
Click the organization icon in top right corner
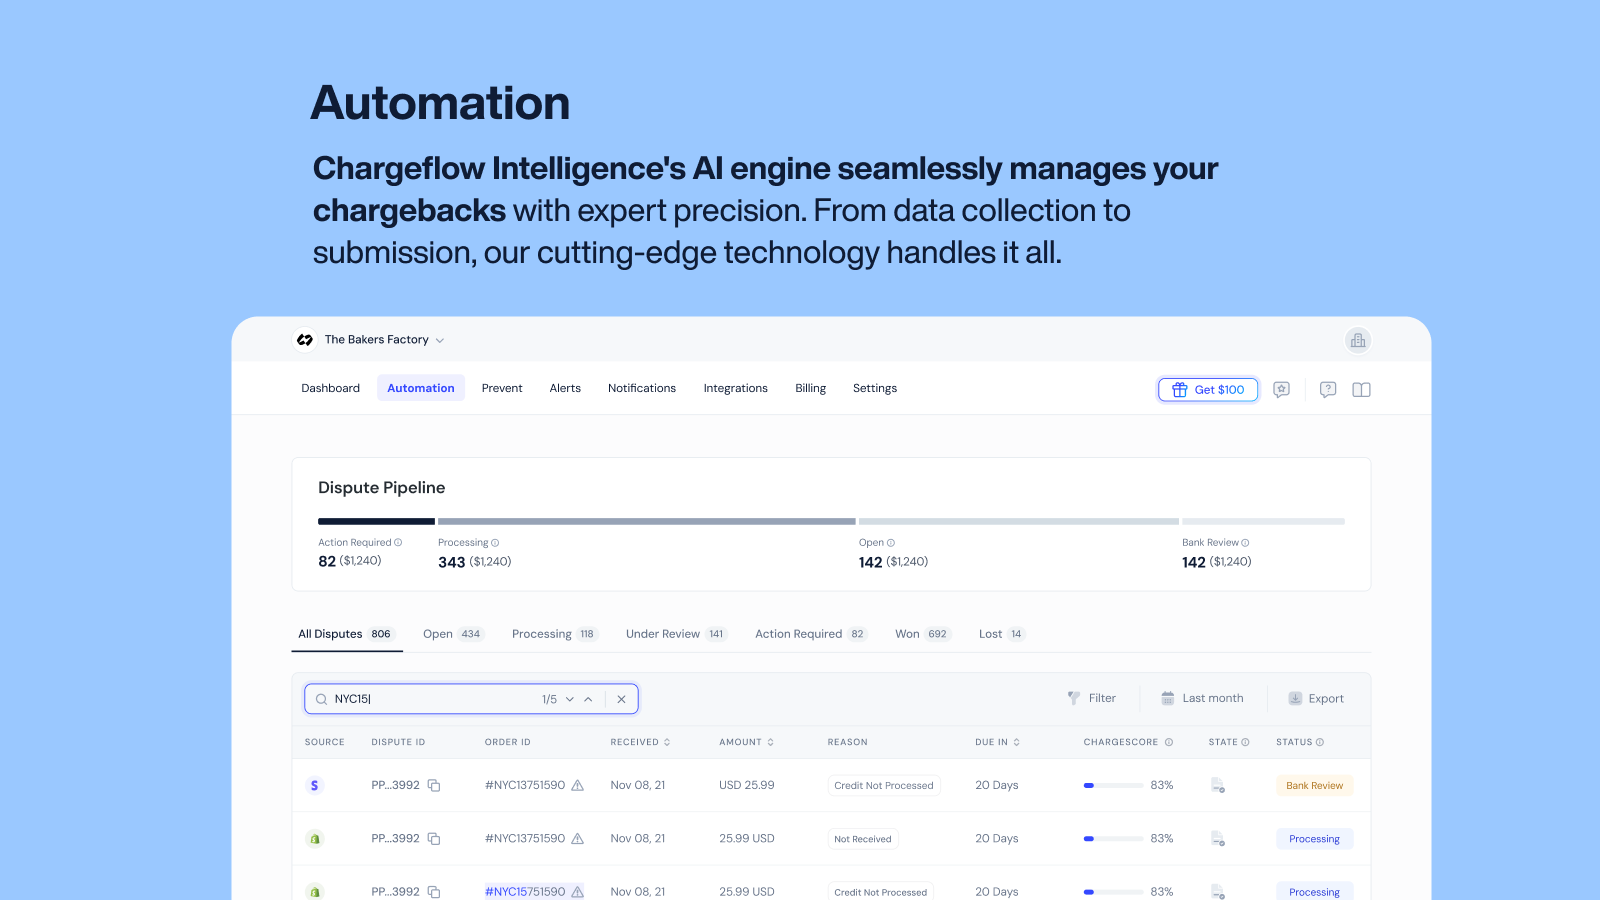coord(1357,340)
